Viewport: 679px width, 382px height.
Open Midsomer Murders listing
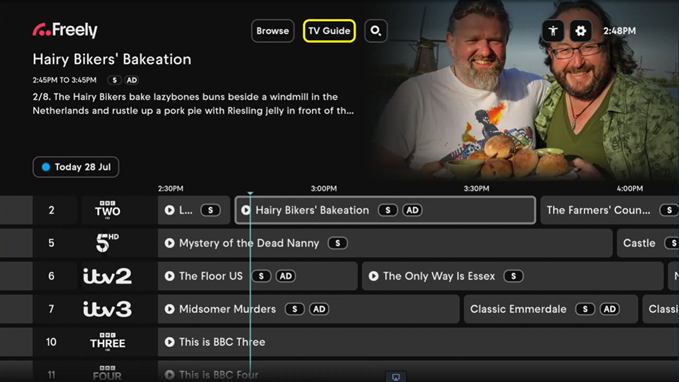tap(308, 309)
